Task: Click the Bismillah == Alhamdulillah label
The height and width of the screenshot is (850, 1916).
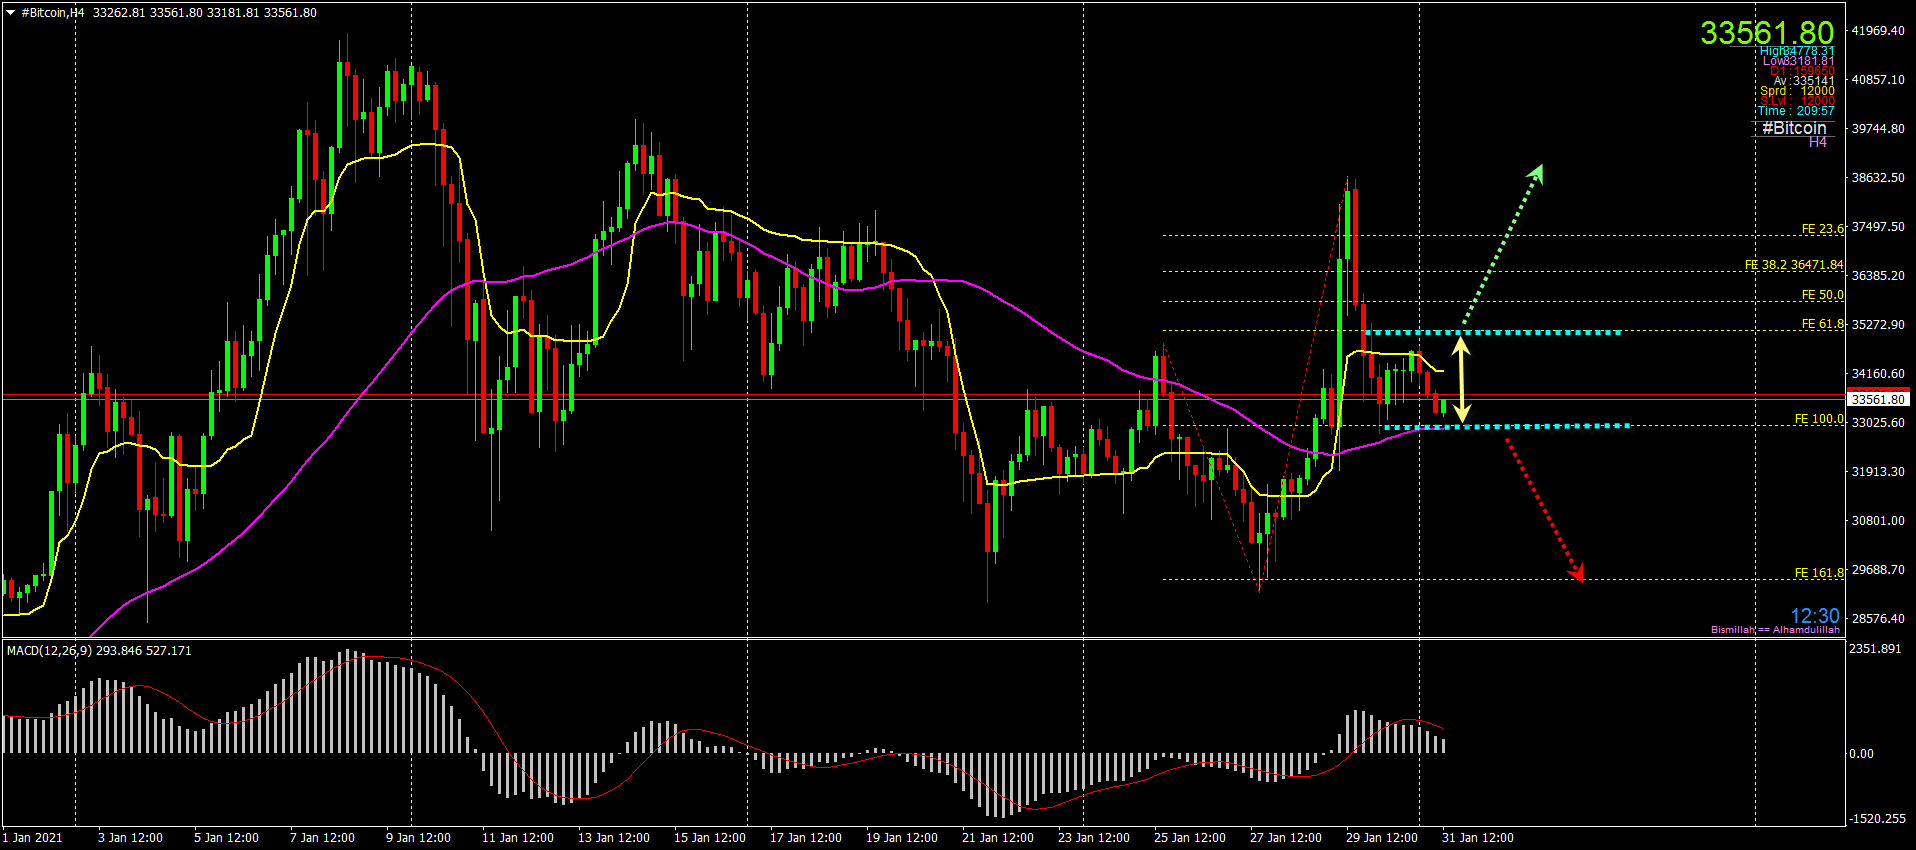Action: click(x=1775, y=630)
